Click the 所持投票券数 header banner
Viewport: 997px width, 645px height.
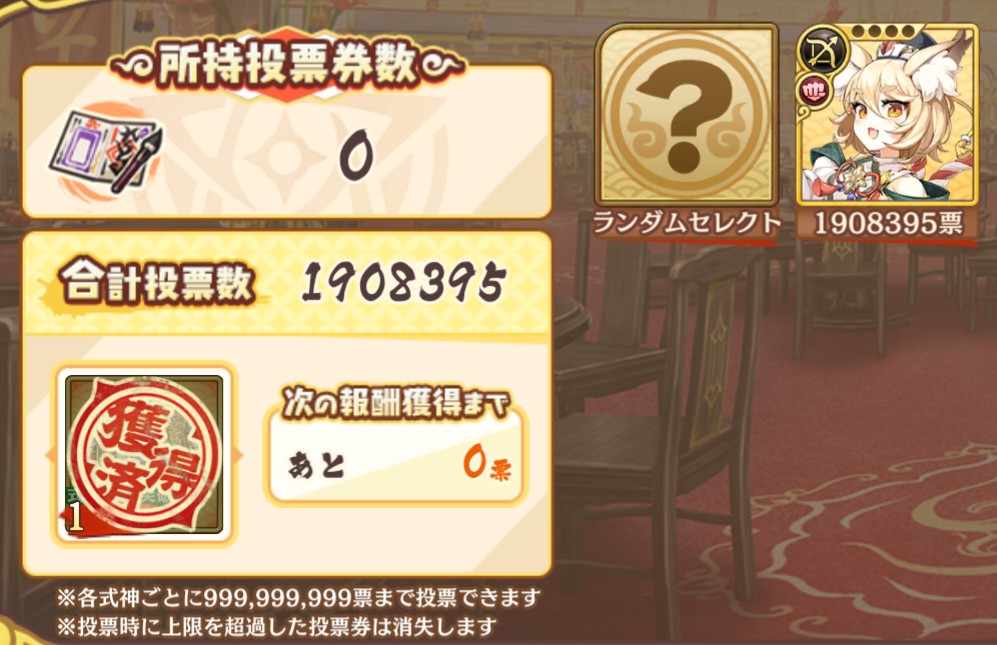287,64
